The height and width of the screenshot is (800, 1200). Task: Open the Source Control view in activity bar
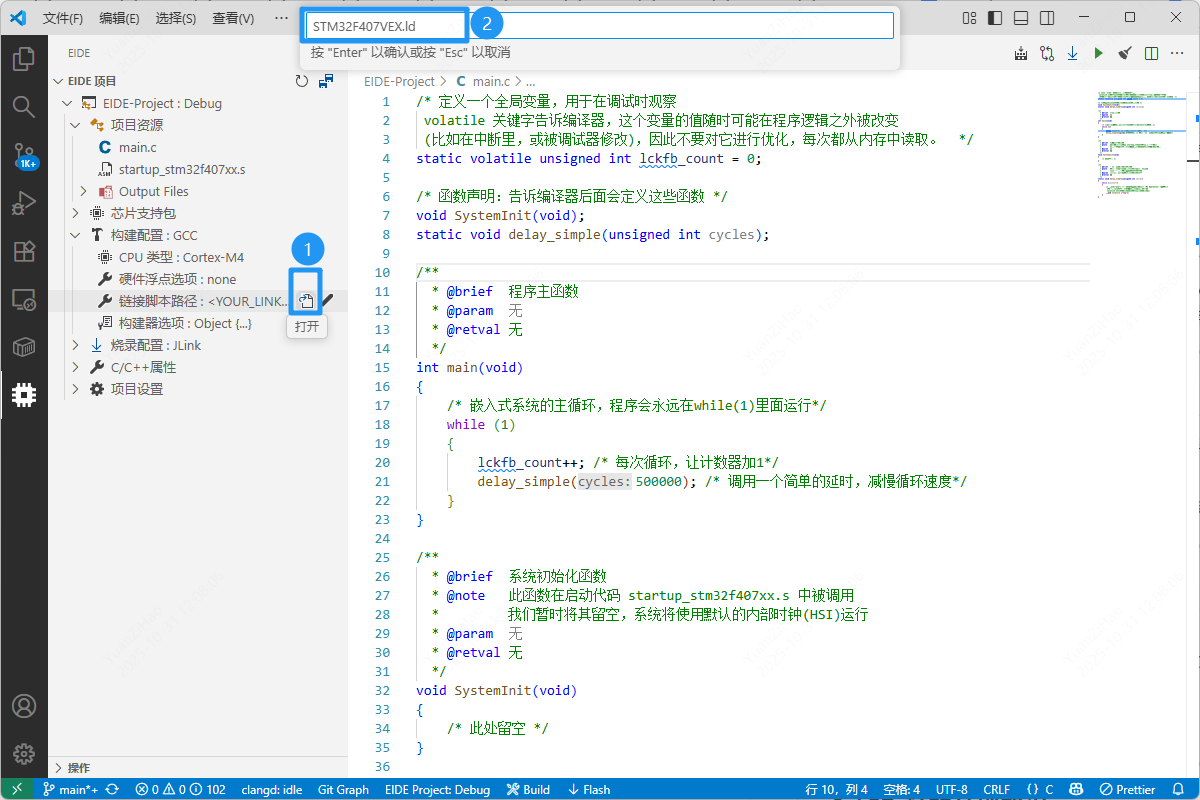pos(24,154)
